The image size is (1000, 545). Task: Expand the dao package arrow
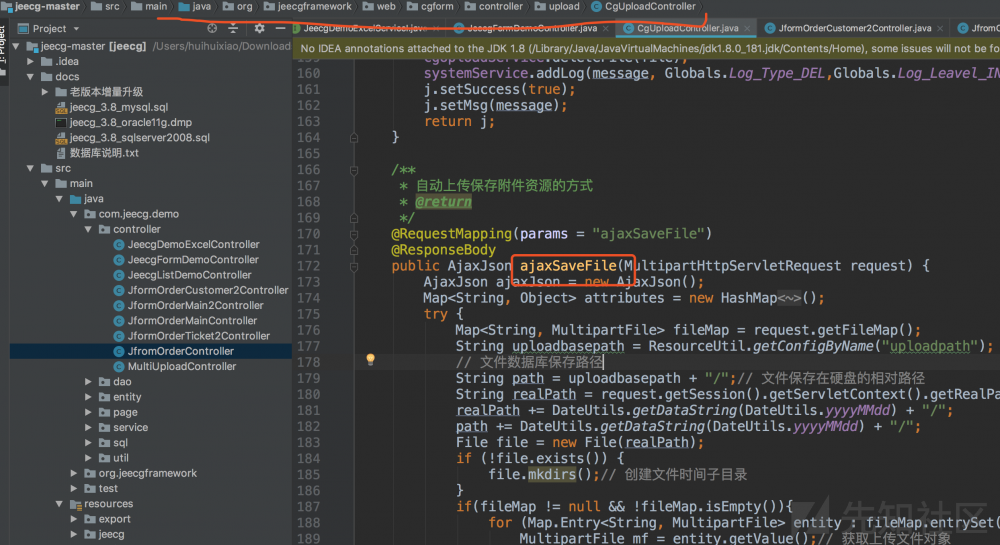tap(88, 382)
